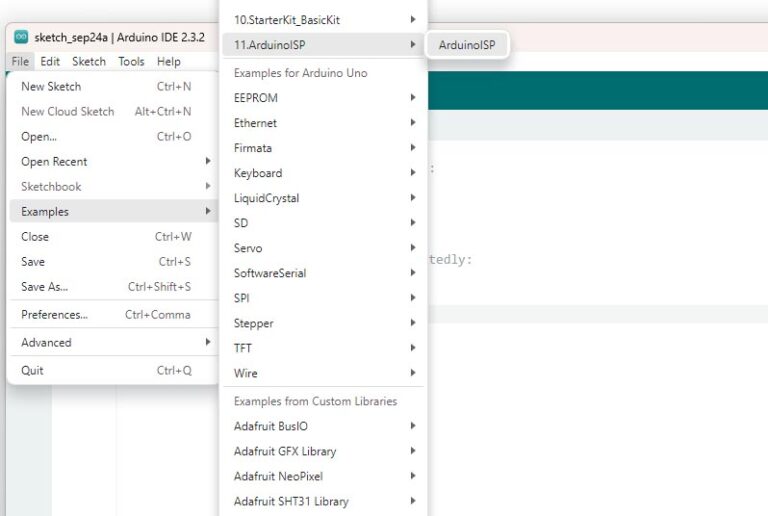This screenshot has width=768, height=516.
Task: Expand LiquidCrystal examples submenu
Action: tap(323, 198)
